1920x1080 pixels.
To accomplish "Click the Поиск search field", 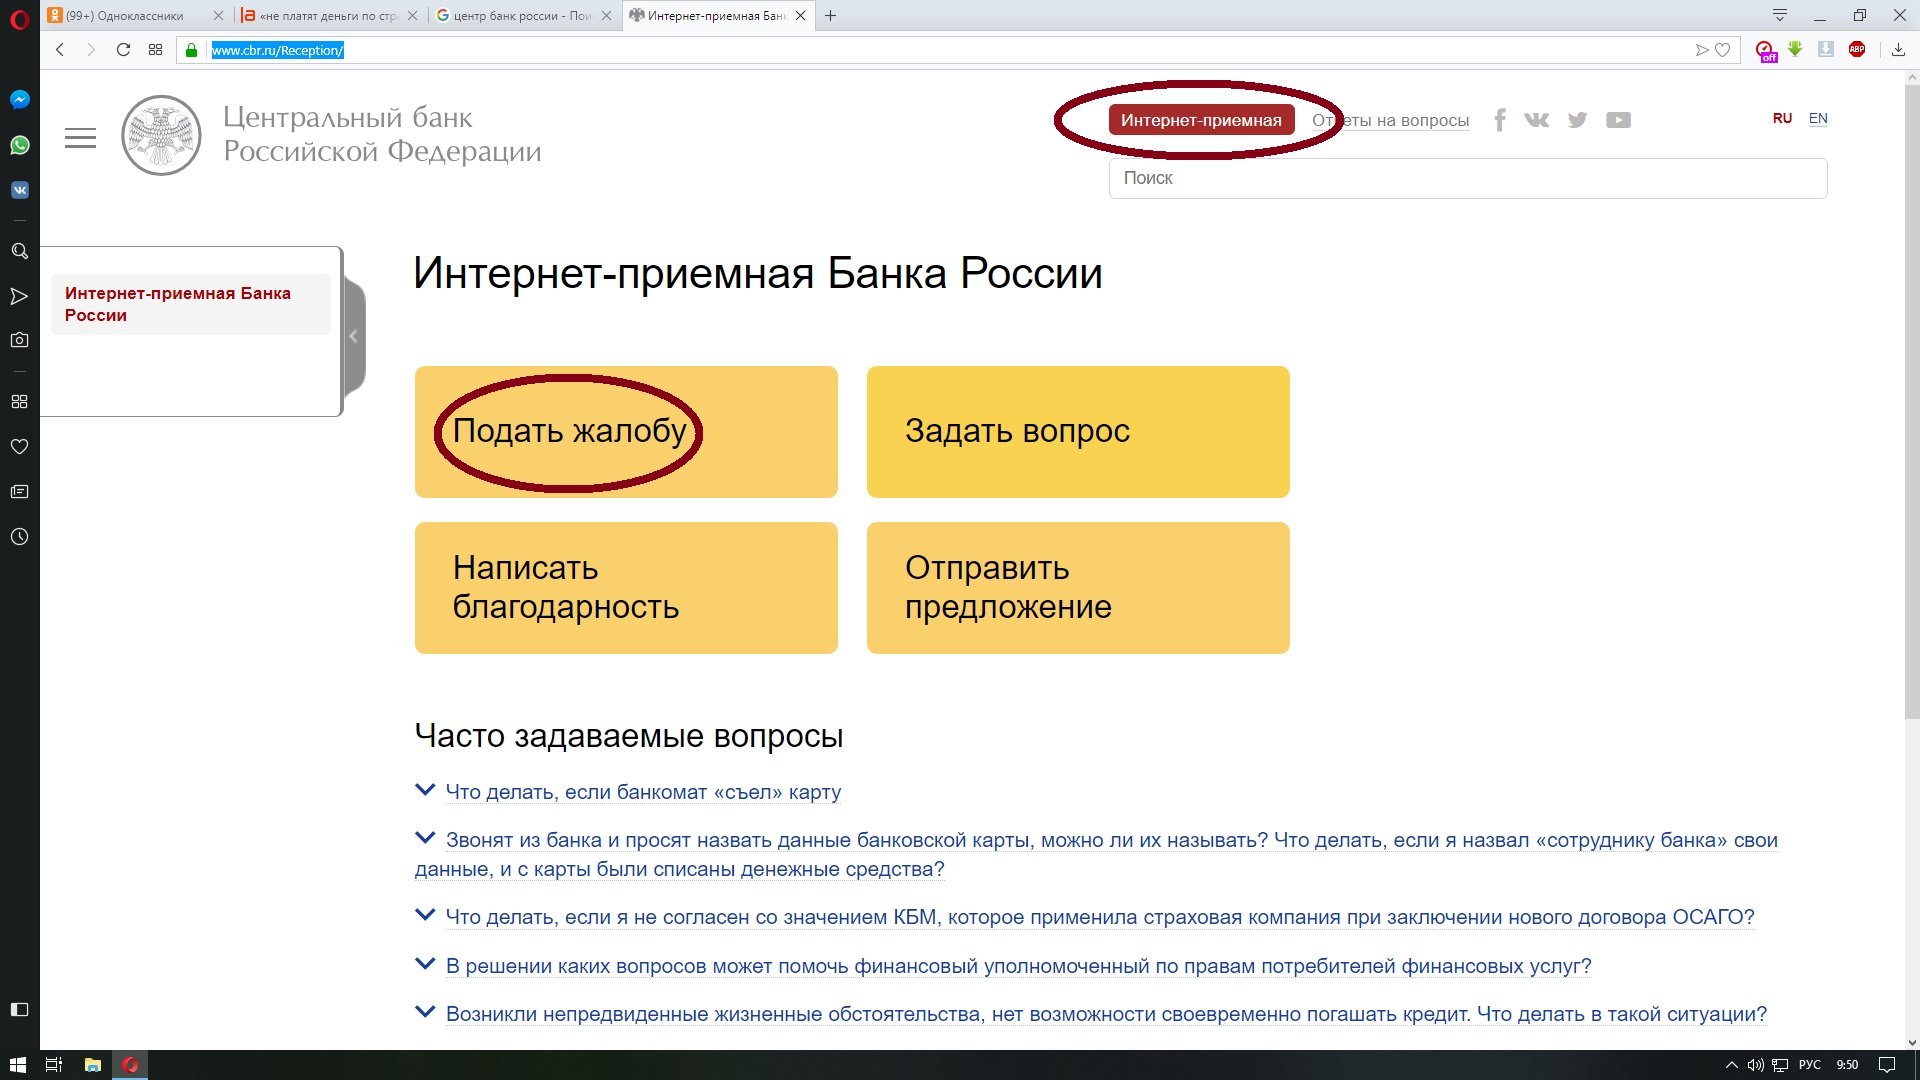I will point(1467,178).
